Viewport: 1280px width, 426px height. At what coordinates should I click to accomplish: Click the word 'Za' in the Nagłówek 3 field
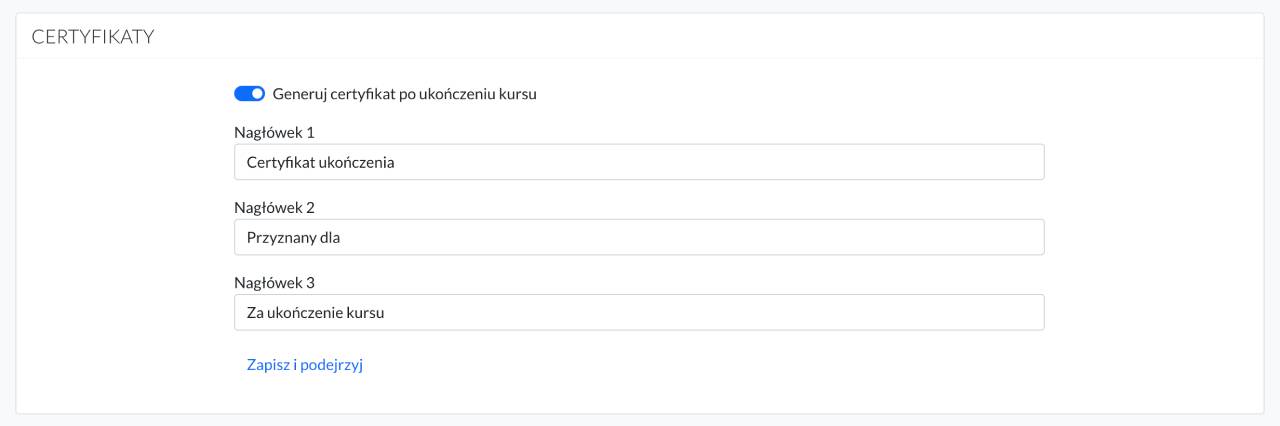(x=255, y=312)
